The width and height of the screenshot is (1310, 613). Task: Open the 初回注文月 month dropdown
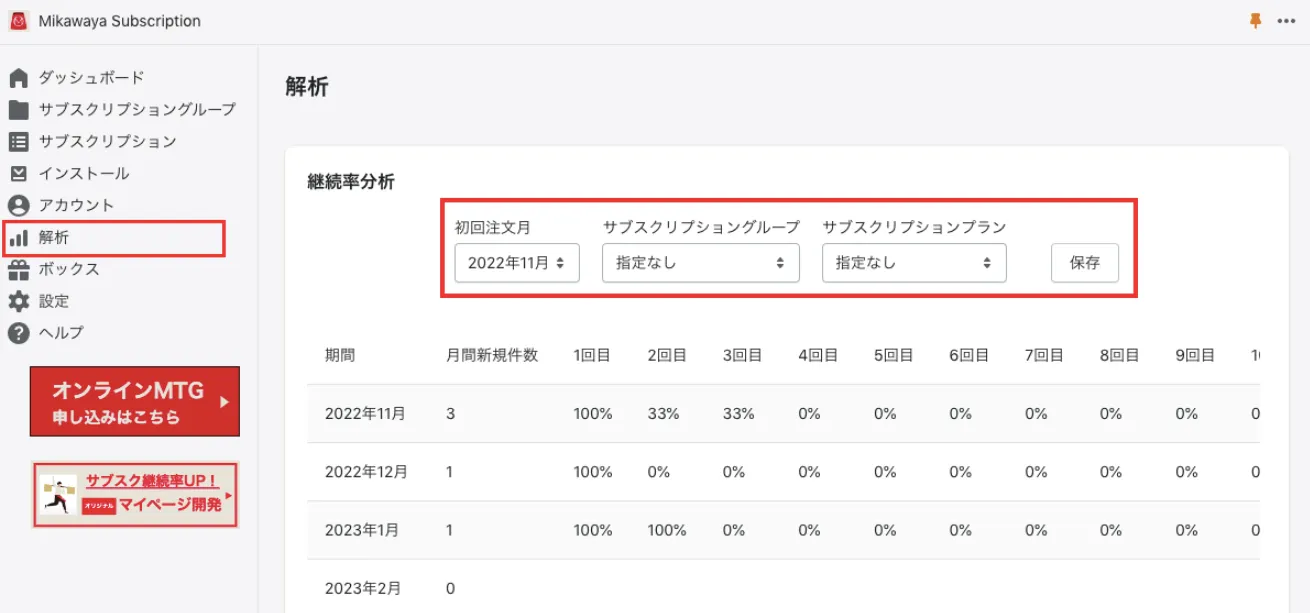pos(517,263)
